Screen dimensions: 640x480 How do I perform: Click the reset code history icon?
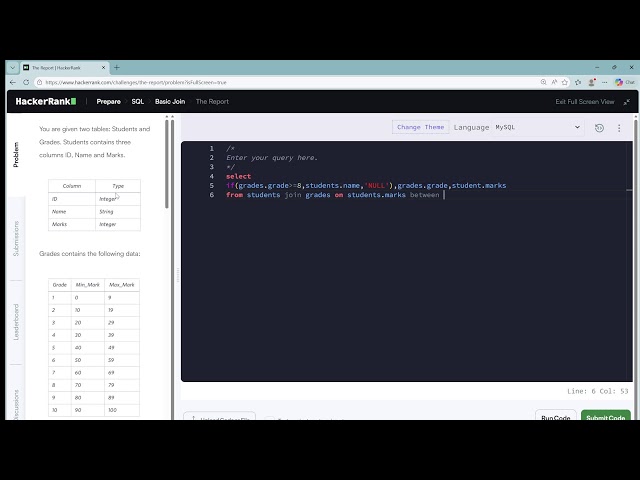point(599,128)
